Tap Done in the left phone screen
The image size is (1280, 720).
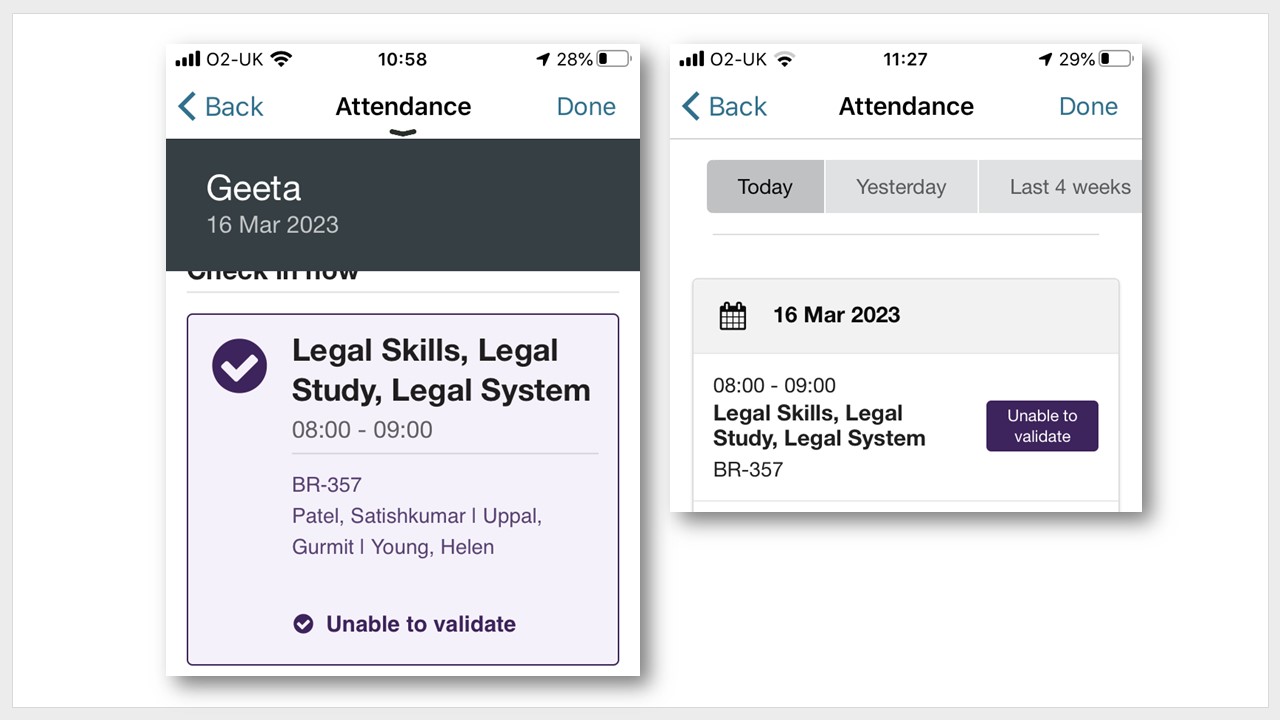coord(586,106)
